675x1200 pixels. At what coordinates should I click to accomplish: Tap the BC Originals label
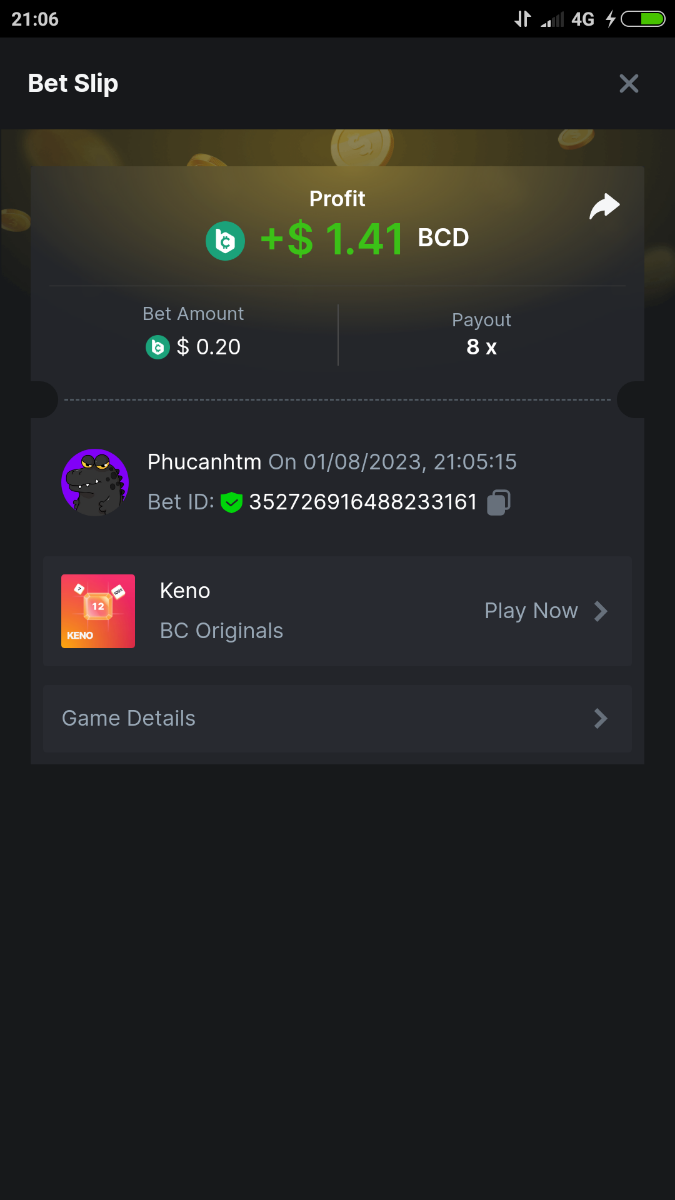(x=221, y=631)
